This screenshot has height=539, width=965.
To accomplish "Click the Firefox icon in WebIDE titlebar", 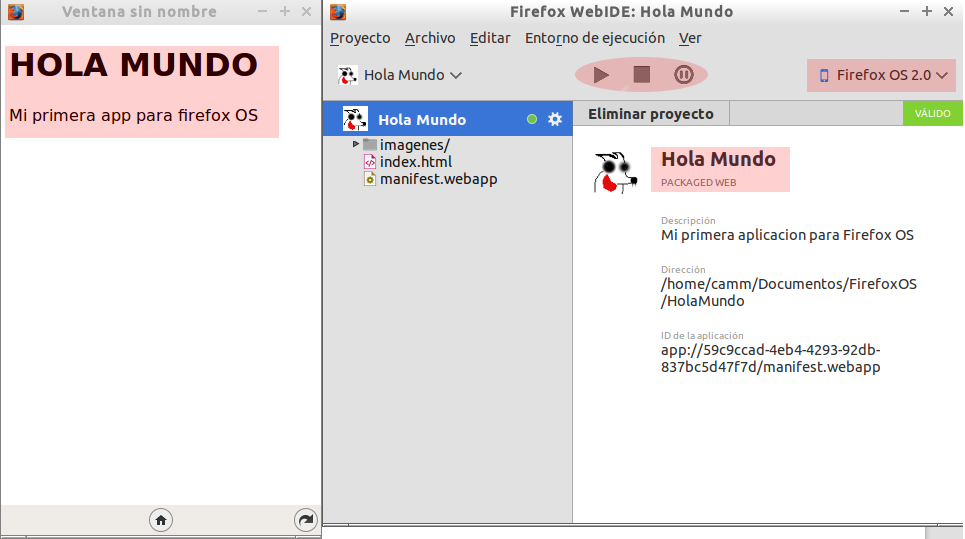I will click(338, 12).
